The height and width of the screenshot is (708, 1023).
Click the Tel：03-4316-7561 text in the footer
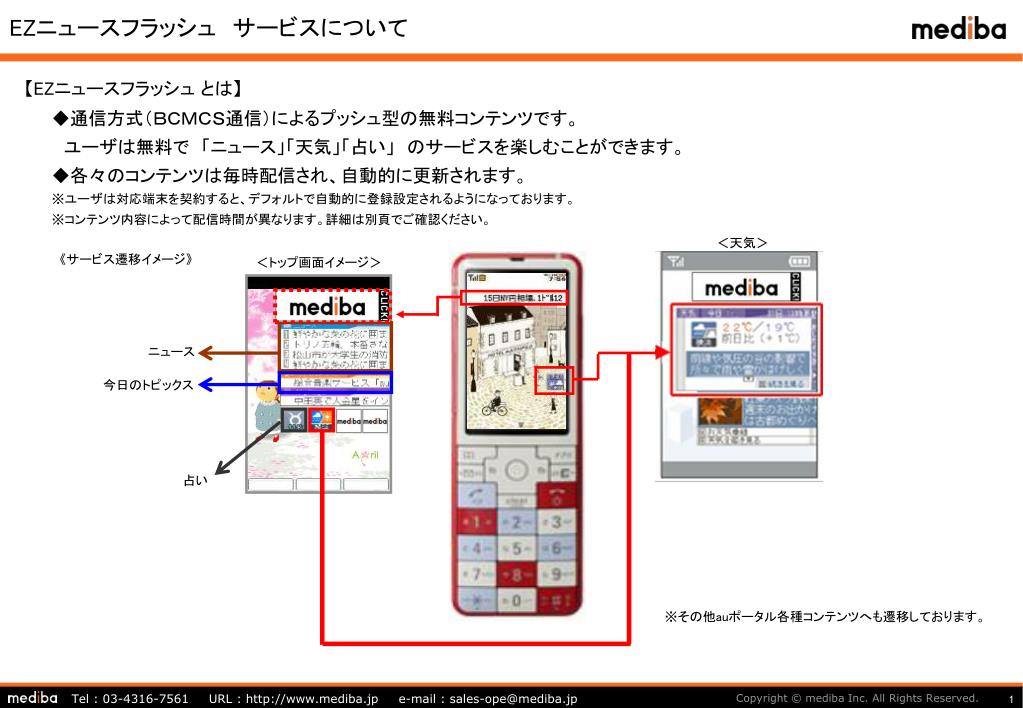130,698
